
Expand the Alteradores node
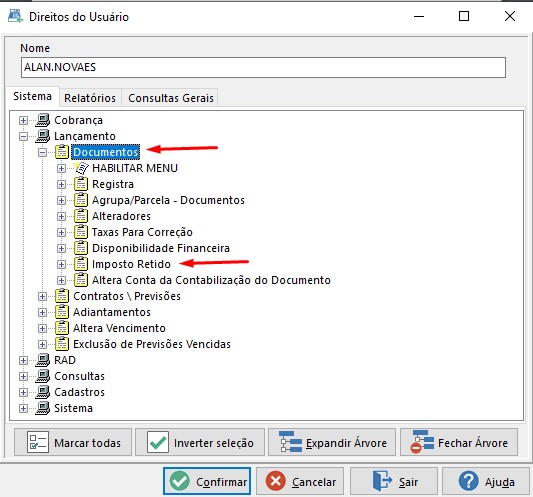click(62, 216)
